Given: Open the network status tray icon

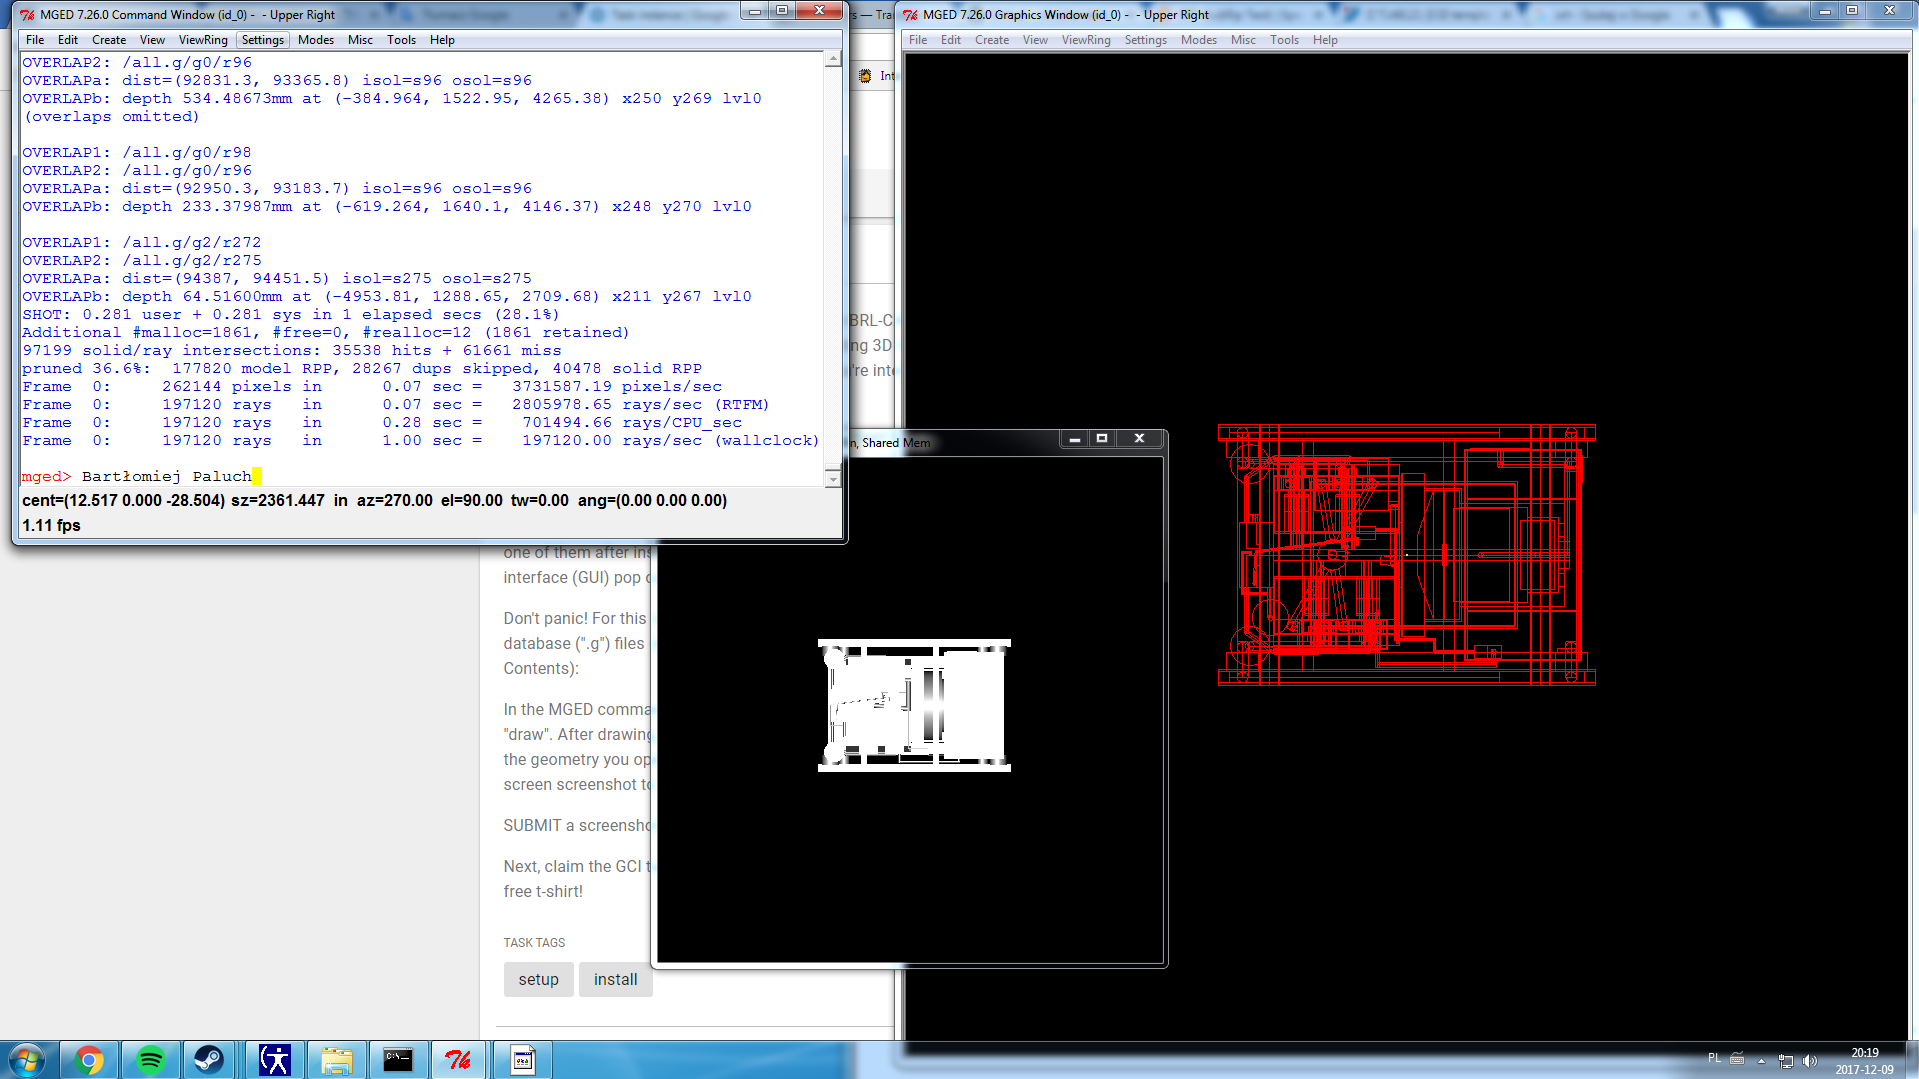Looking at the screenshot, I should (x=1786, y=1060).
